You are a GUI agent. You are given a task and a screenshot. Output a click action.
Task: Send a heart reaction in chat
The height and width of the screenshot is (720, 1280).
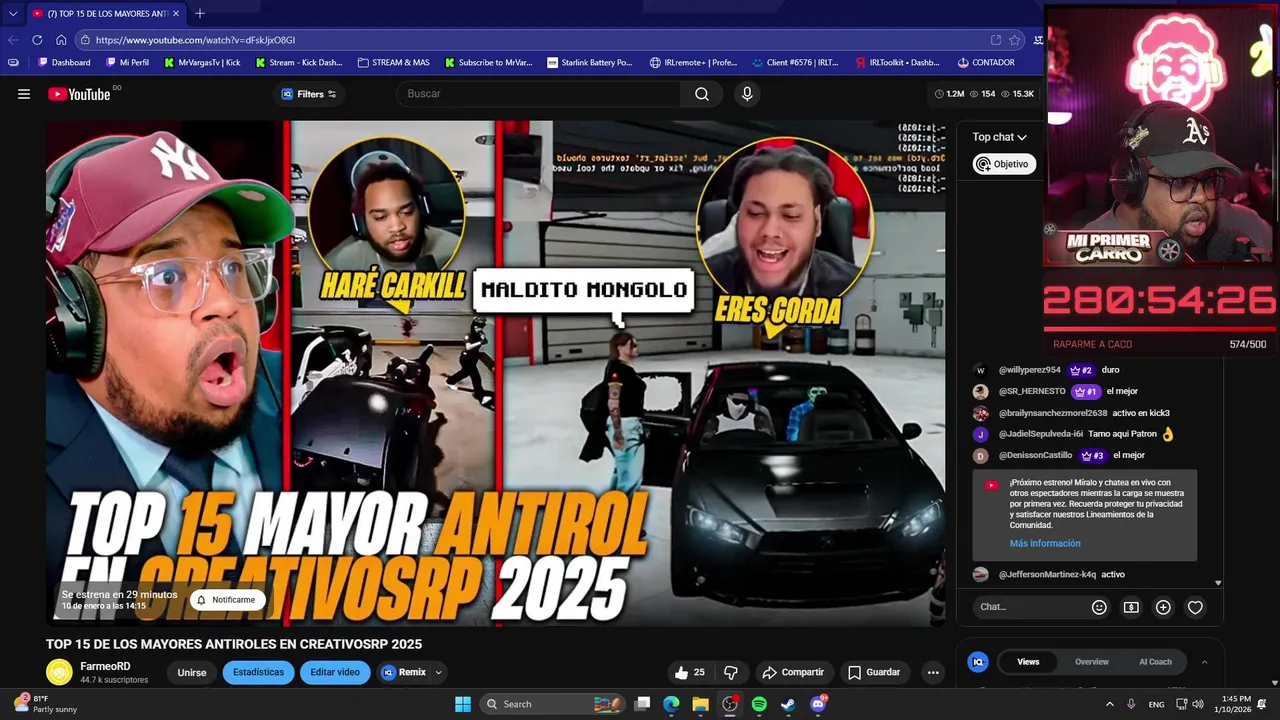click(x=1195, y=607)
